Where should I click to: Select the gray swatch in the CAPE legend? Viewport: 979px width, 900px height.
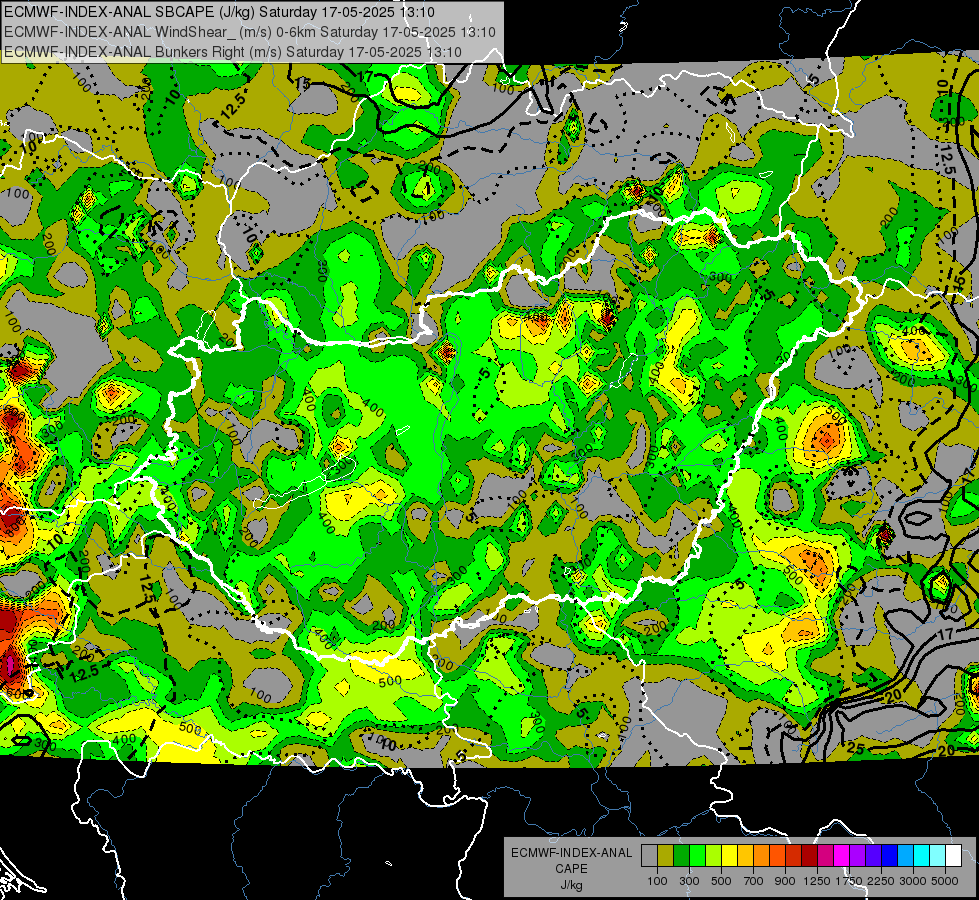pos(649,855)
